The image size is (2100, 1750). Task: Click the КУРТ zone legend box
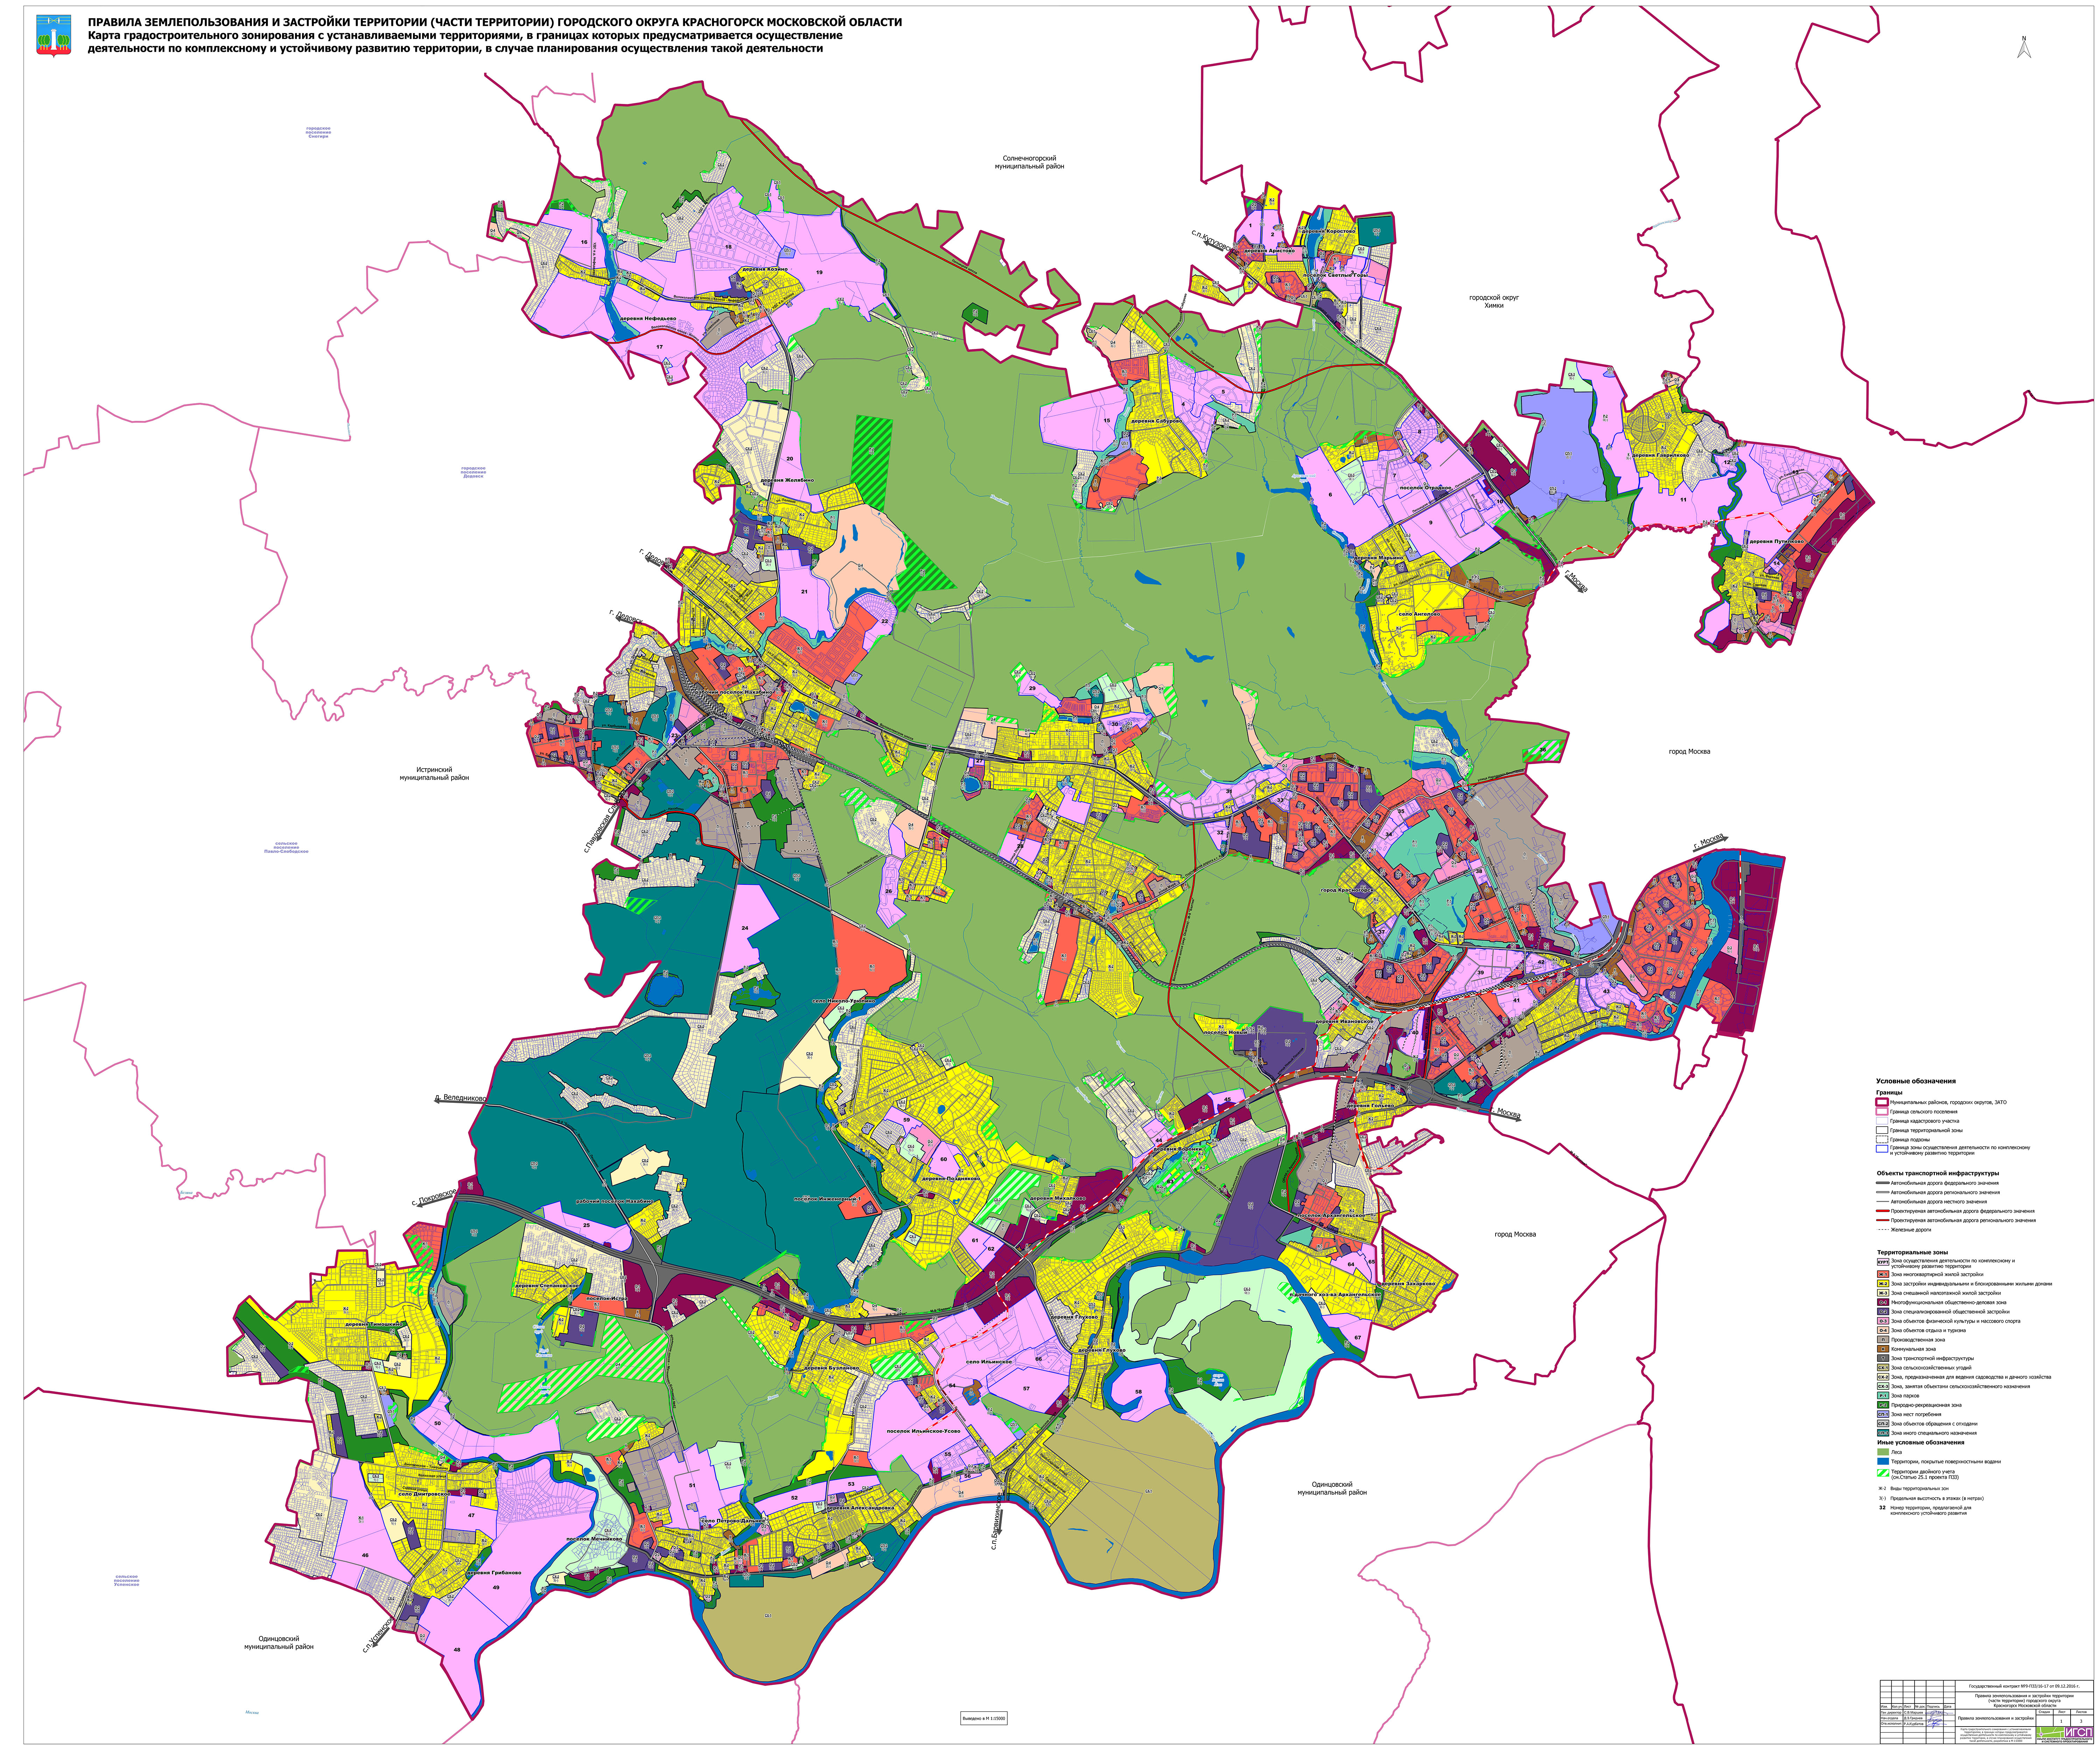pyautogui.click(x=1883, y=1262)
